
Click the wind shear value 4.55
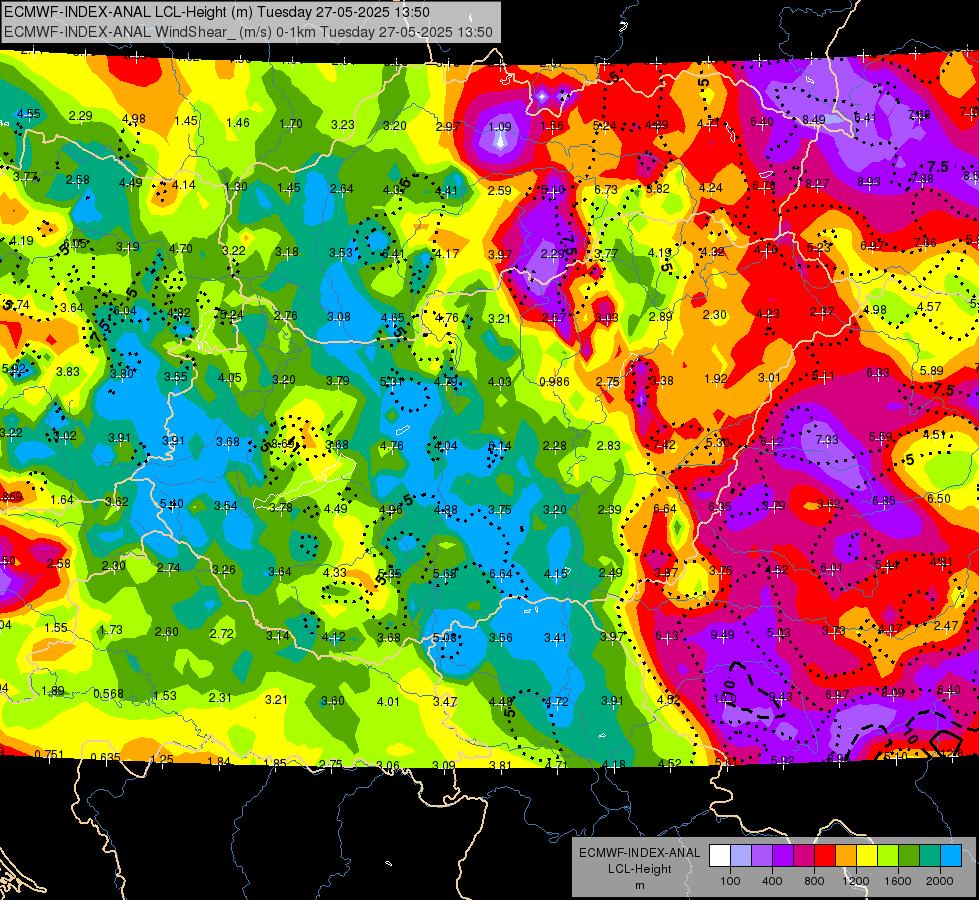click(28, 114)
